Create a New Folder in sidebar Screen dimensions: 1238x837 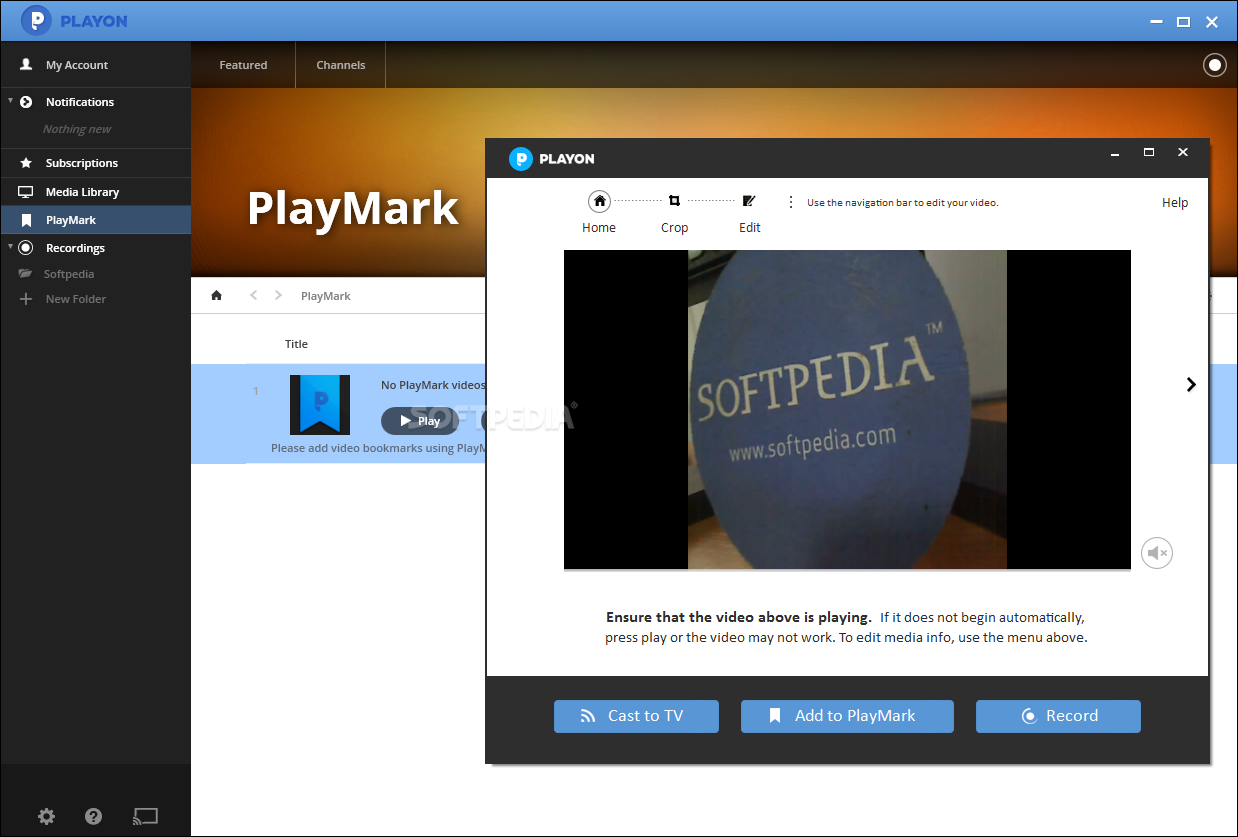click(75, 299)
